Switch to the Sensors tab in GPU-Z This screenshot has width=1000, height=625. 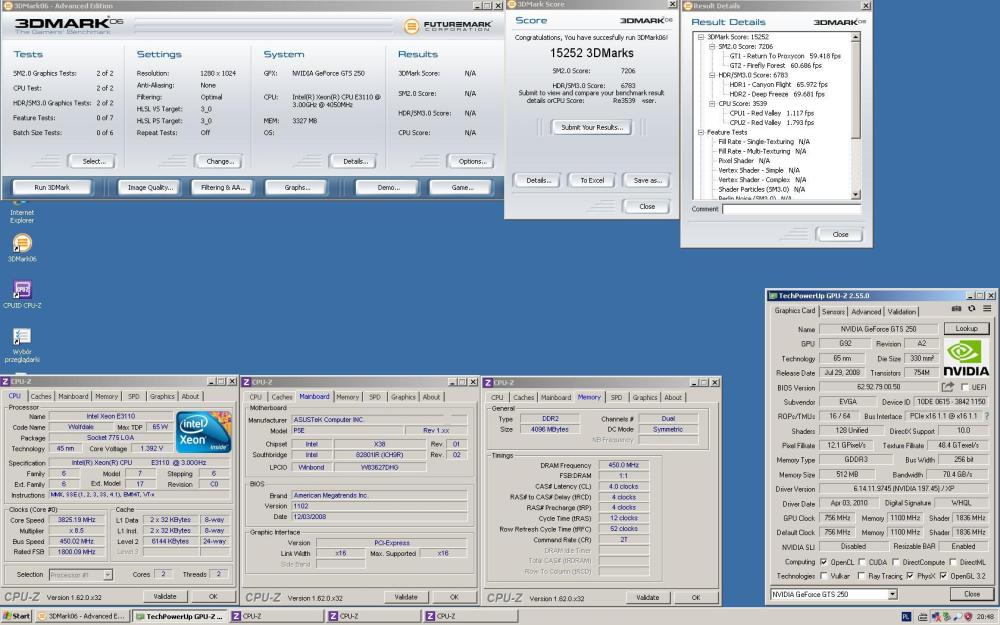(833, 311)
